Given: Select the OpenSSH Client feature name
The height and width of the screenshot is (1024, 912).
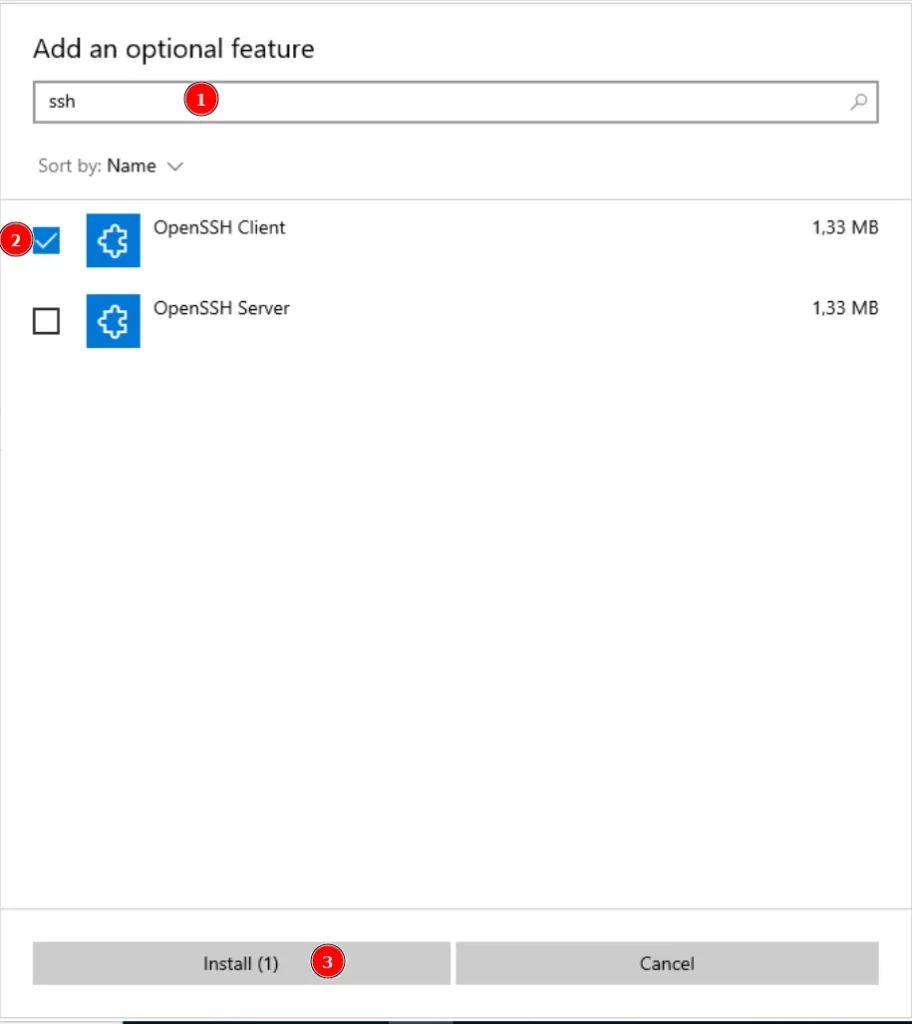Looking at the screenshot, I should pyautogui.click(x=219, y=227).
